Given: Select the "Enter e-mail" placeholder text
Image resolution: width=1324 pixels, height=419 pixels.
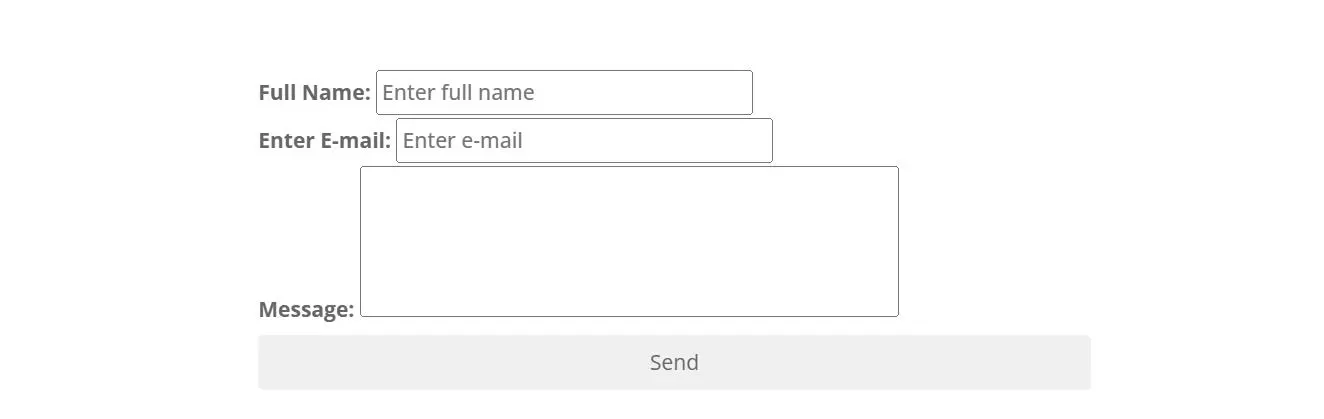Looking at the screenshot, I should point(462,140).
